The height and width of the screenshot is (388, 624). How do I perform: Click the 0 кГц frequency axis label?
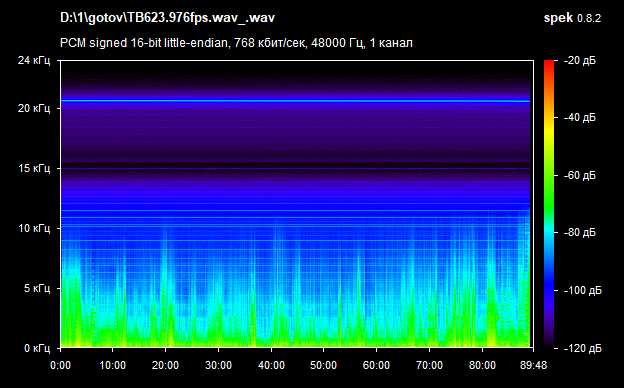pyautogui.click(x=37, y=348)
